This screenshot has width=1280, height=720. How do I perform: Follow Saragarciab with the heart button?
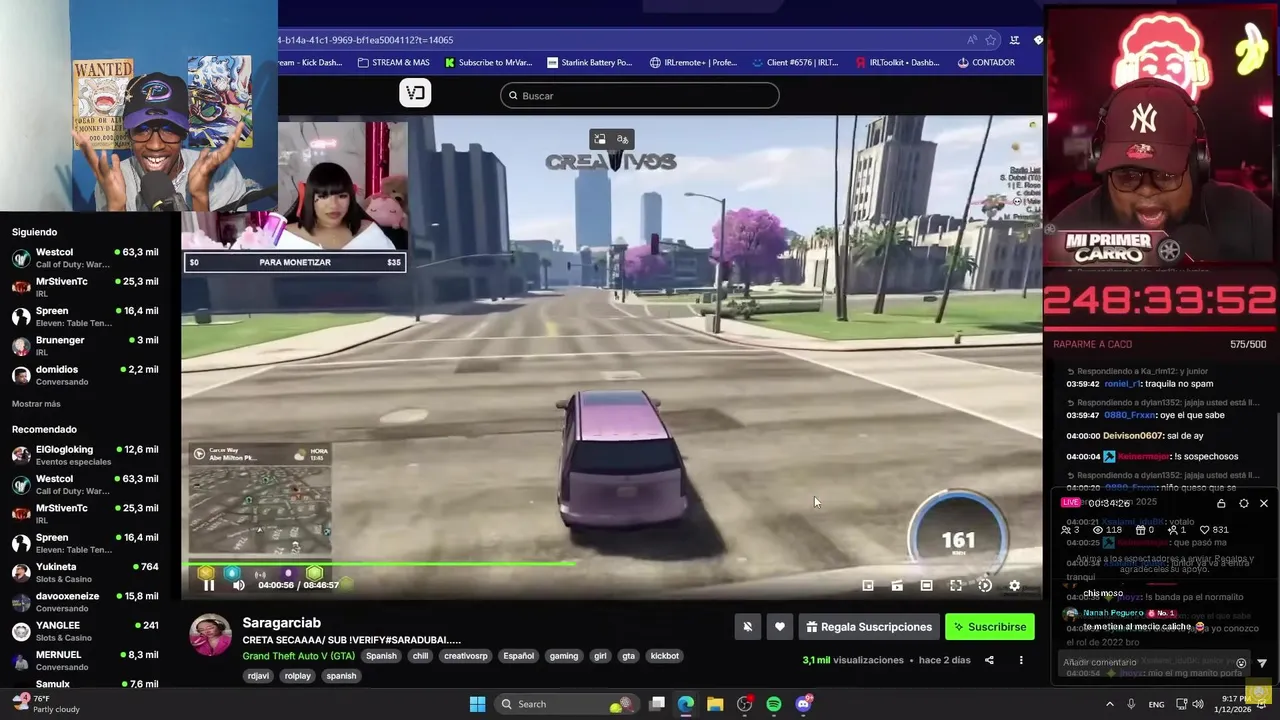[780, 627]
